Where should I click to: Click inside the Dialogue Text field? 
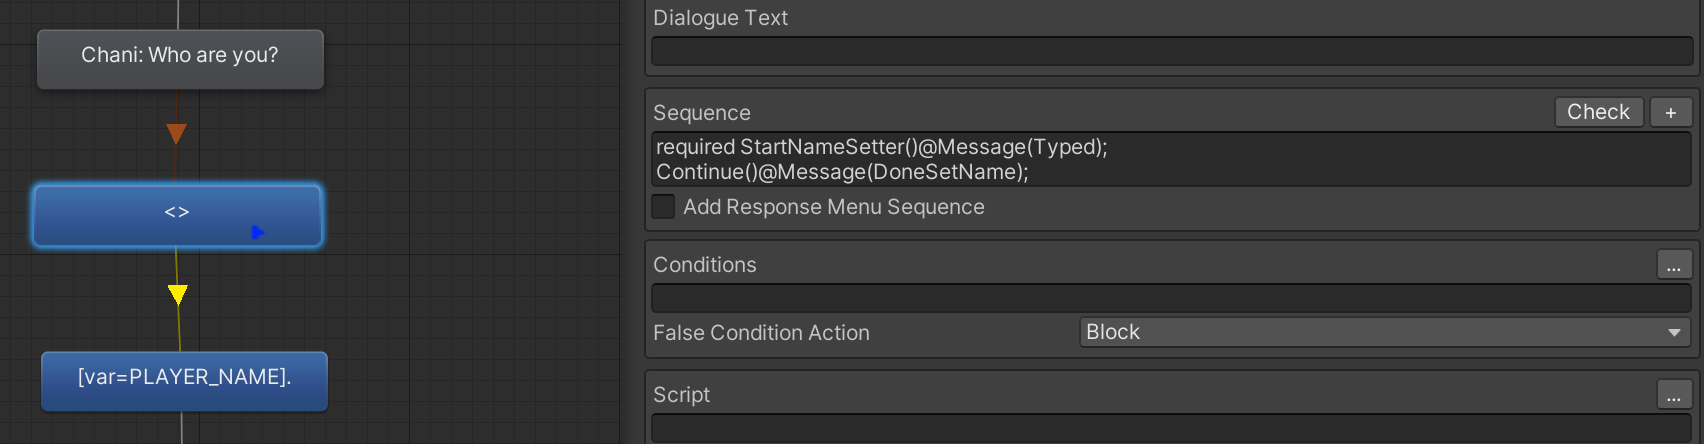click(x=1172, y=51)
